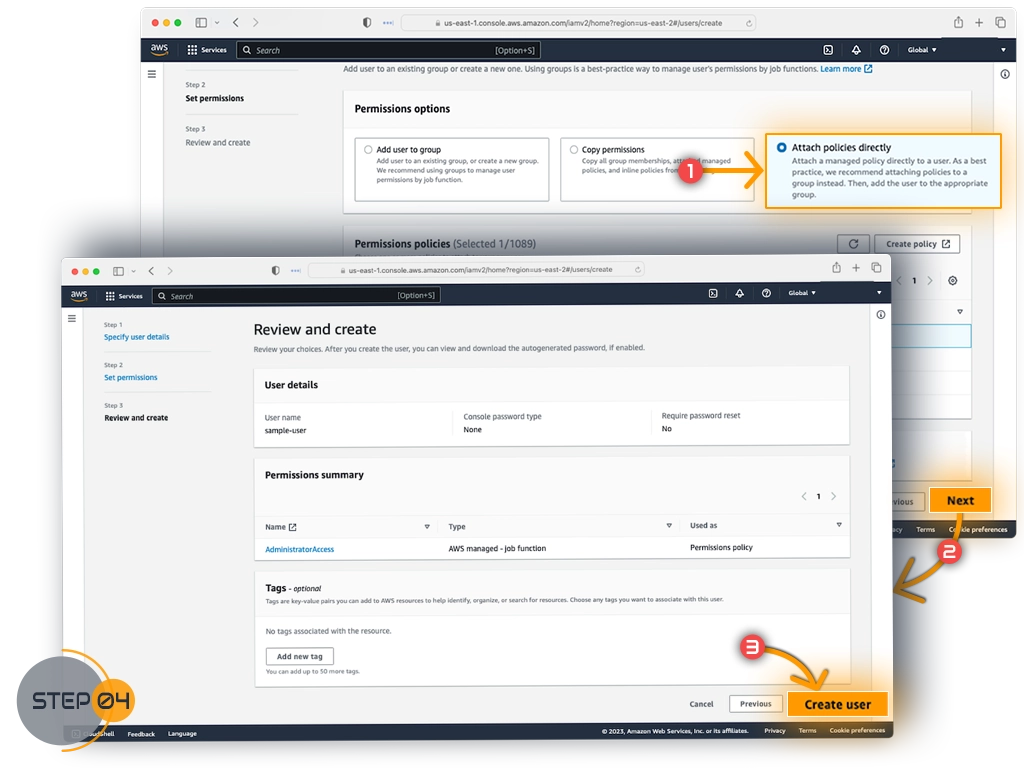
Task: Sort by the Type column arrow
Action: (669, 526)
